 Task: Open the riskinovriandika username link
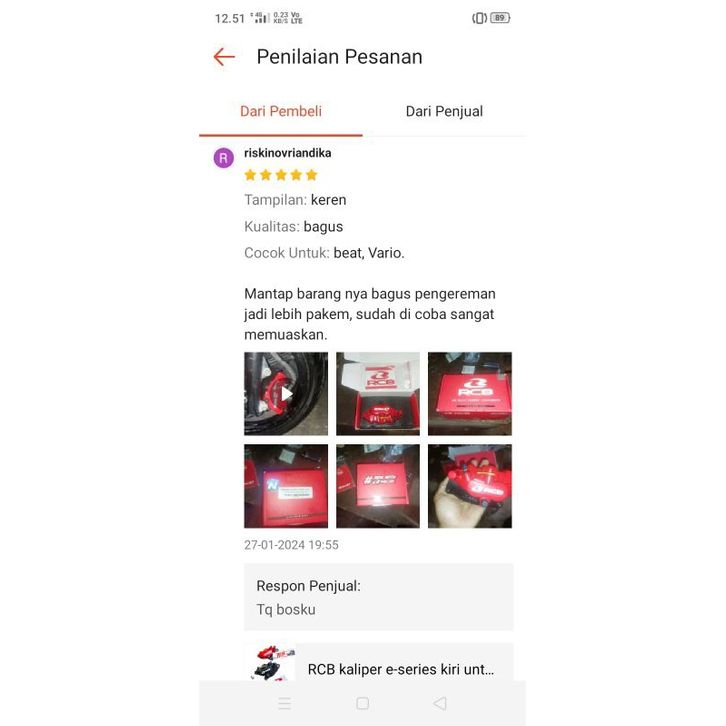288,153
